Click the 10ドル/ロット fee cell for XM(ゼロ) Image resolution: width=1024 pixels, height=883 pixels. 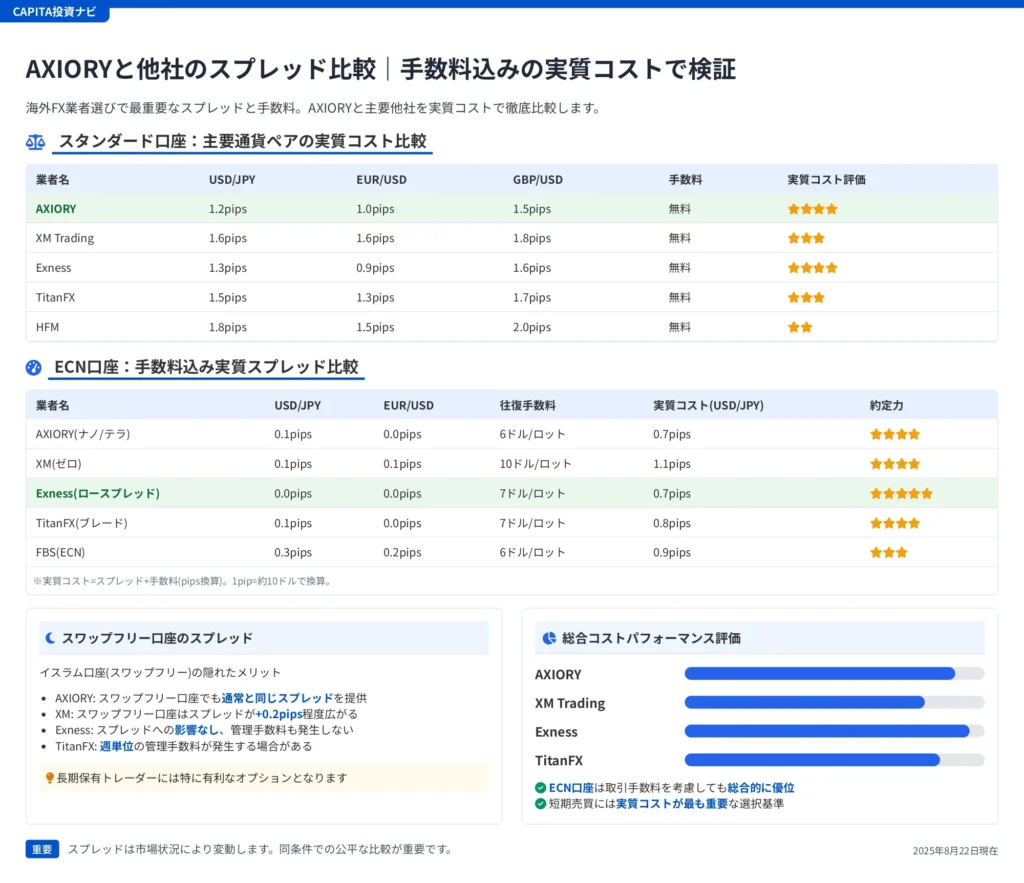(536, 464)
